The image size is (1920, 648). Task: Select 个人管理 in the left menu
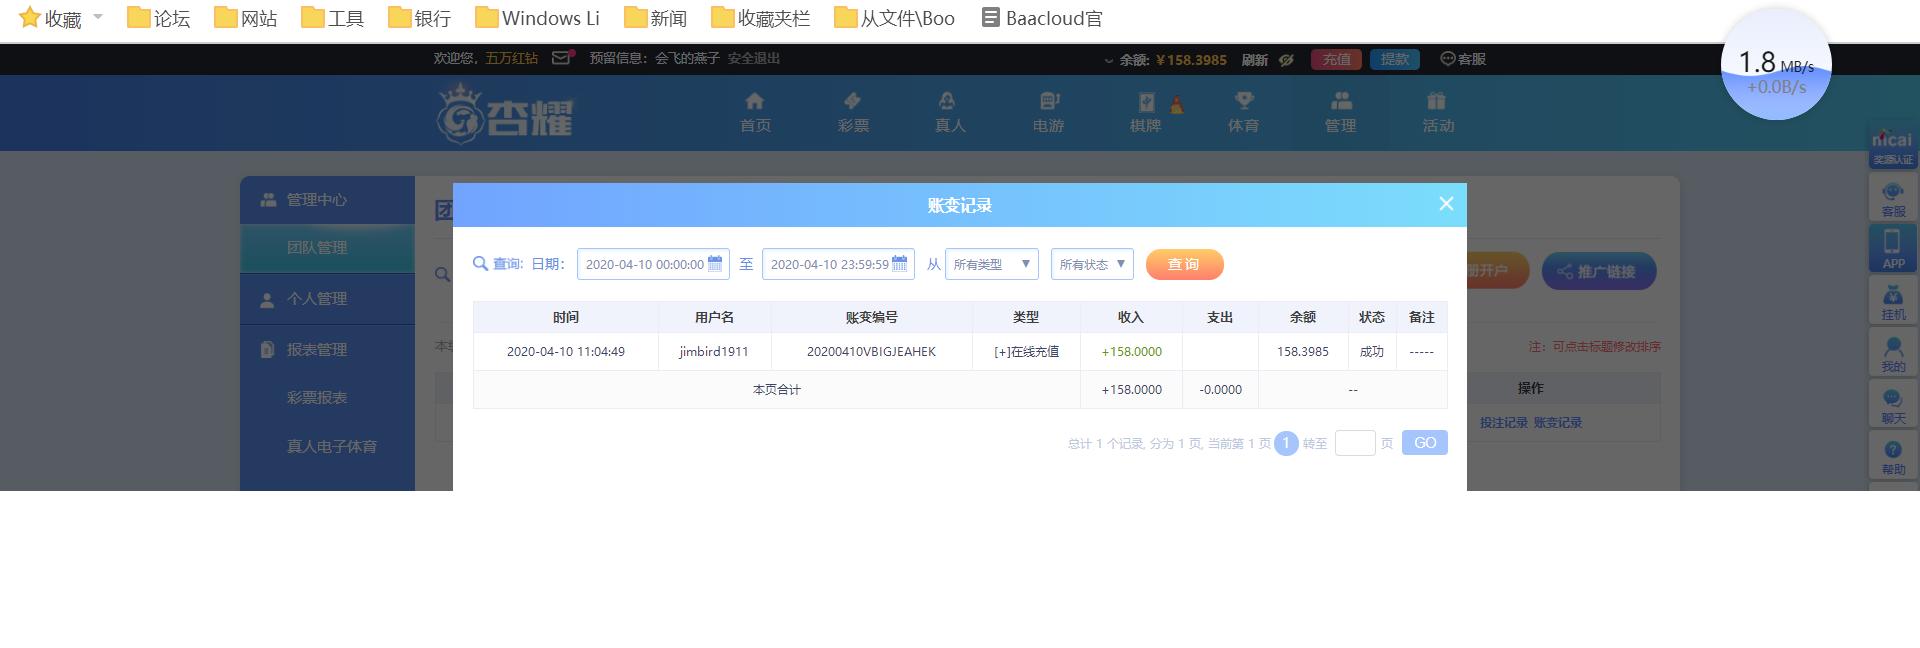[x=327, y=299]
